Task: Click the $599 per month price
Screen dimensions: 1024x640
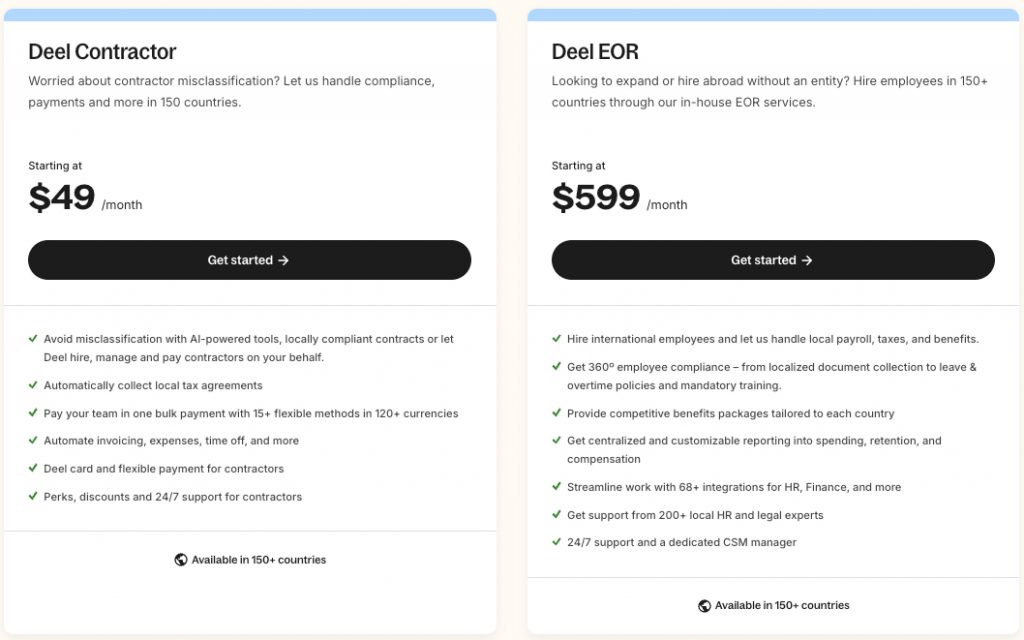Action: [596, 197]
